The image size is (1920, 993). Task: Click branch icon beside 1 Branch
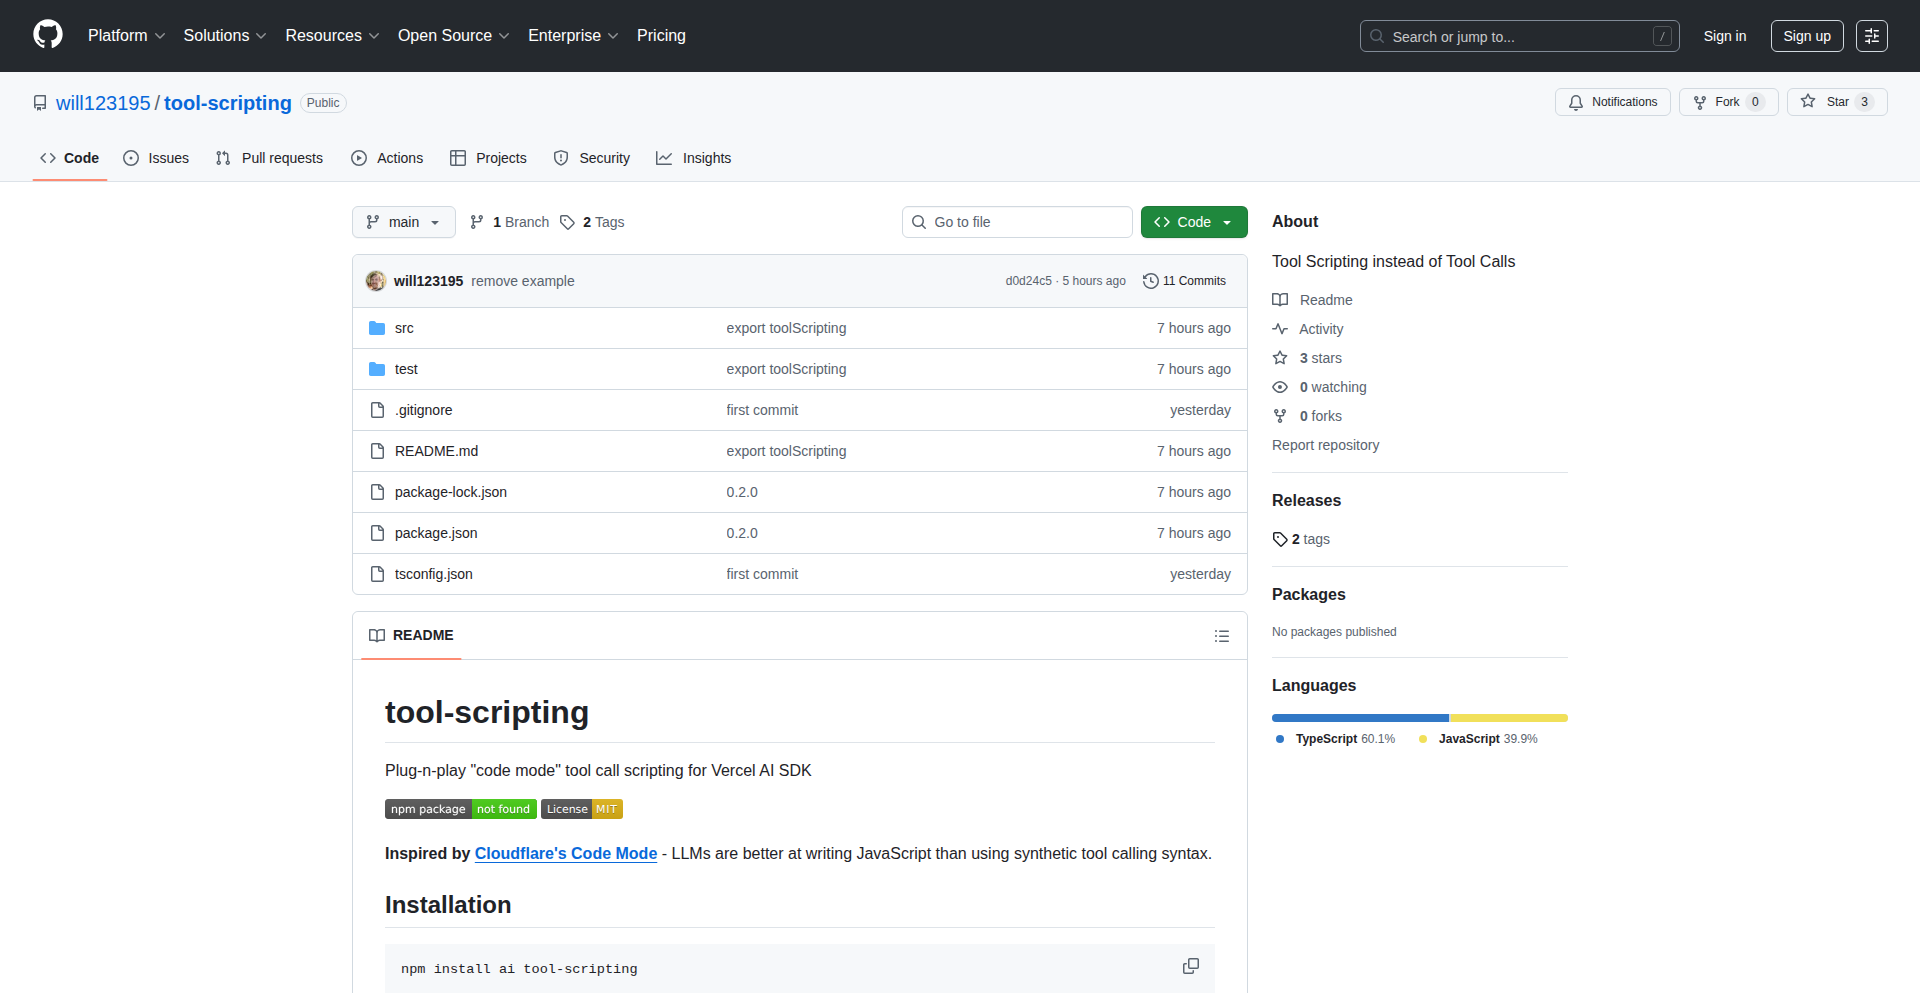point(477,222)
